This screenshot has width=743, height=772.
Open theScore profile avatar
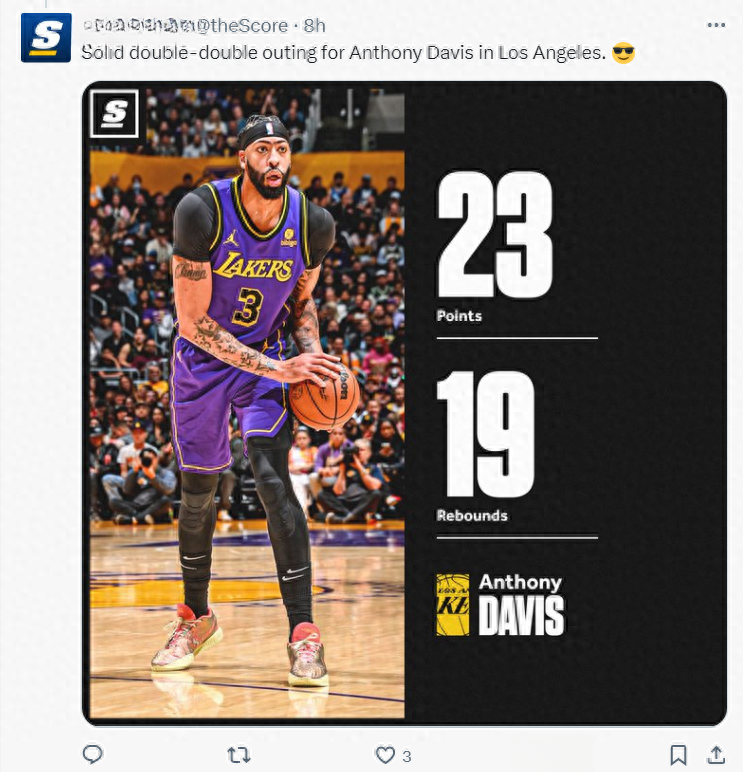tap(46, 38)
